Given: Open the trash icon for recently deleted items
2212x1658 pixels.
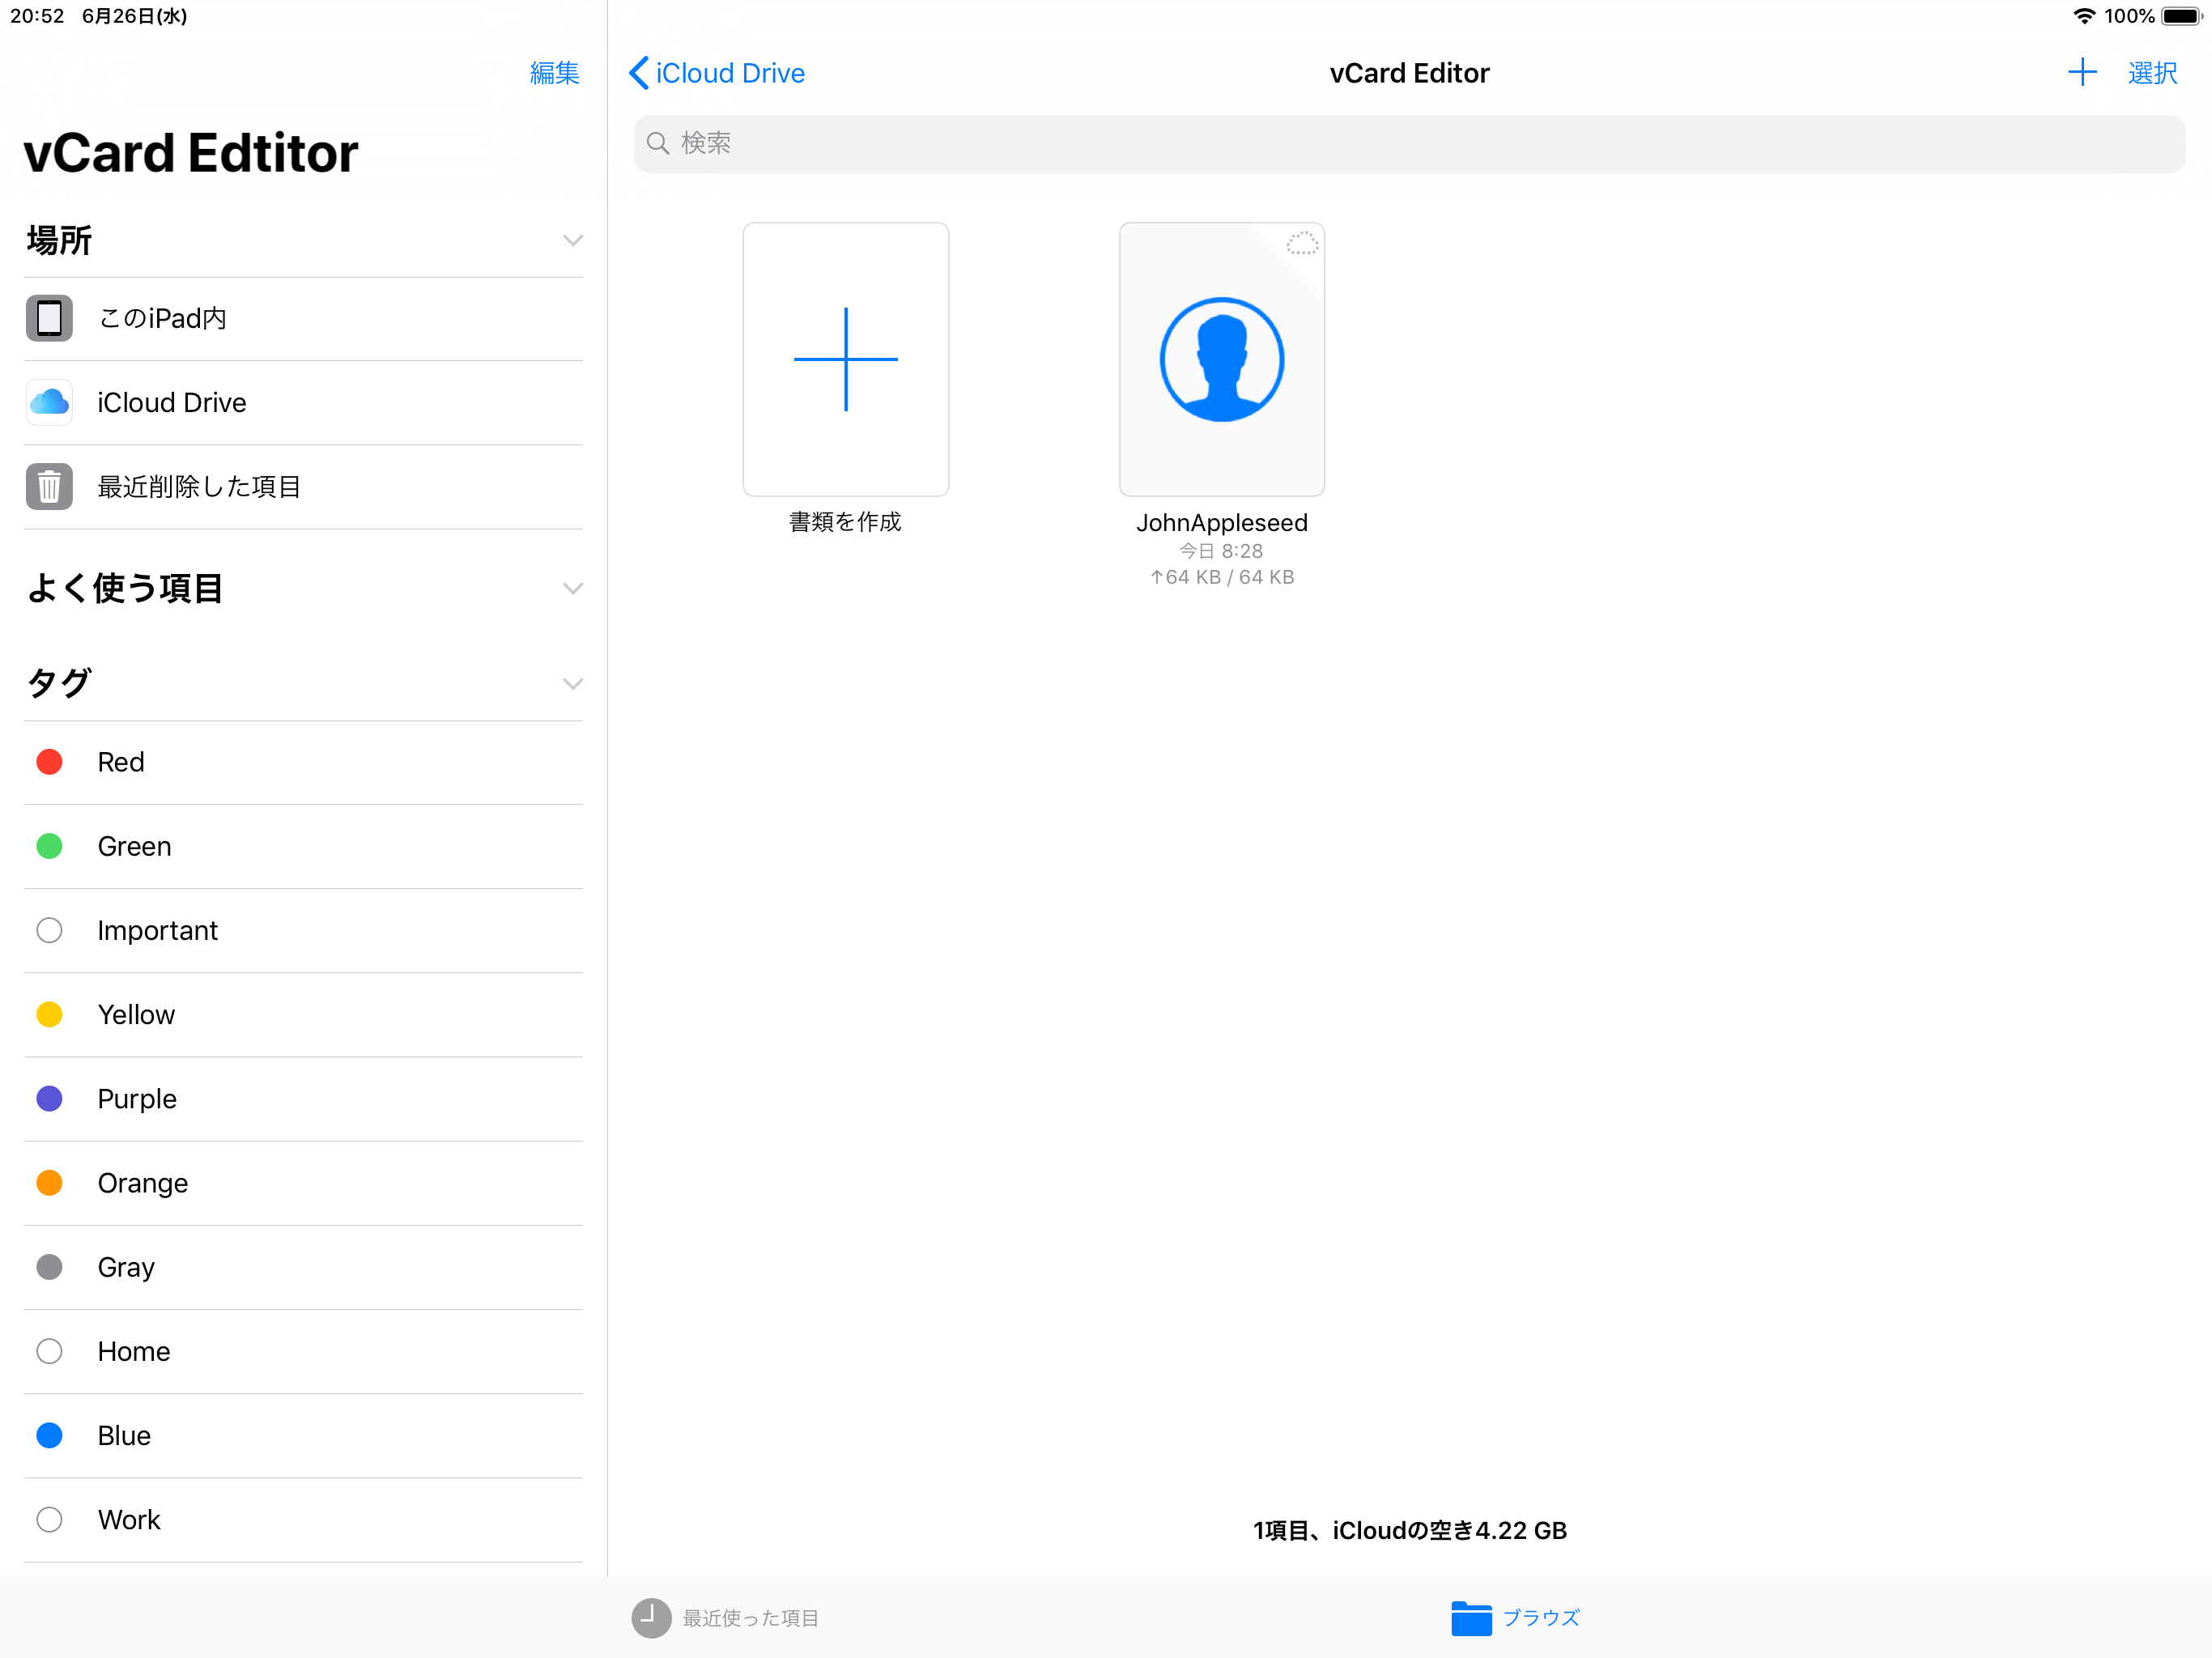Looking at the screenshot, I should [49, 486].
